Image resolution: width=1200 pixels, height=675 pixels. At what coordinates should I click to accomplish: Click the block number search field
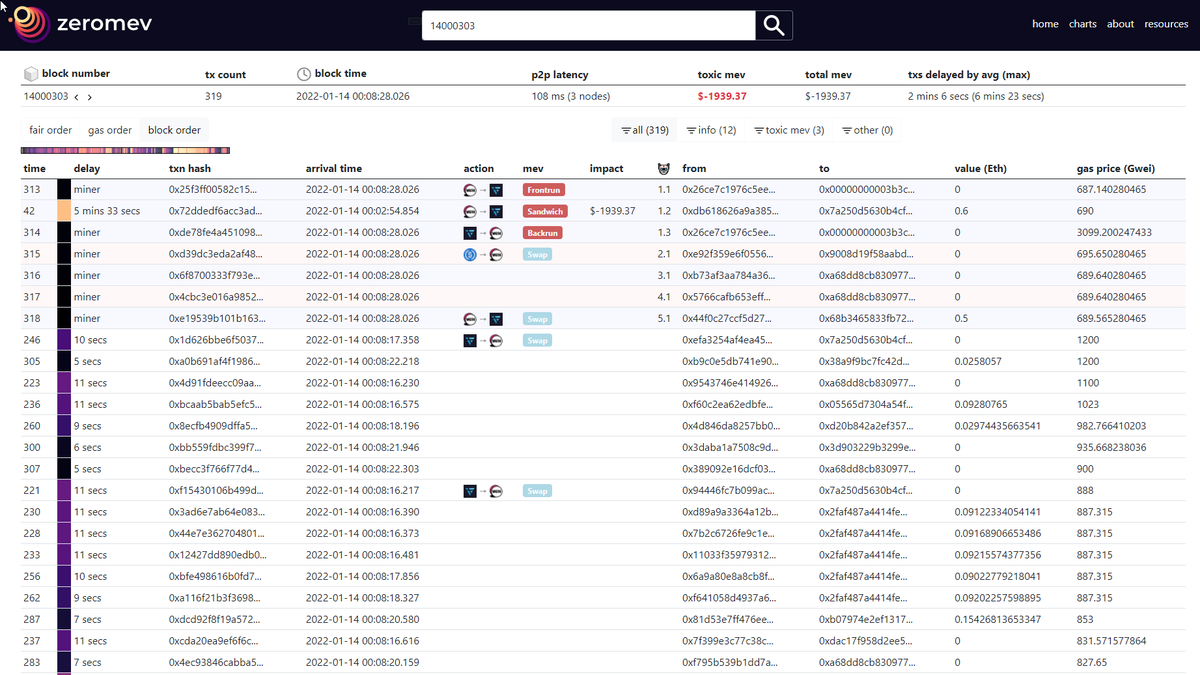pyautogui.click(x=588, y=25)
